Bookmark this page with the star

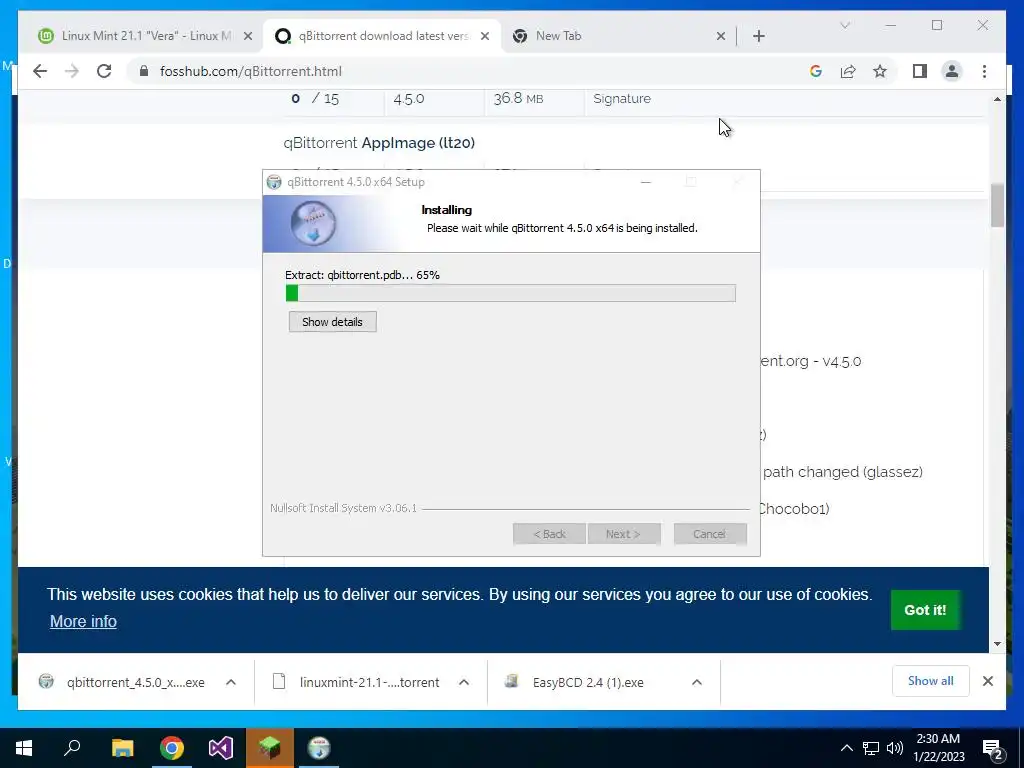point(880,71)
